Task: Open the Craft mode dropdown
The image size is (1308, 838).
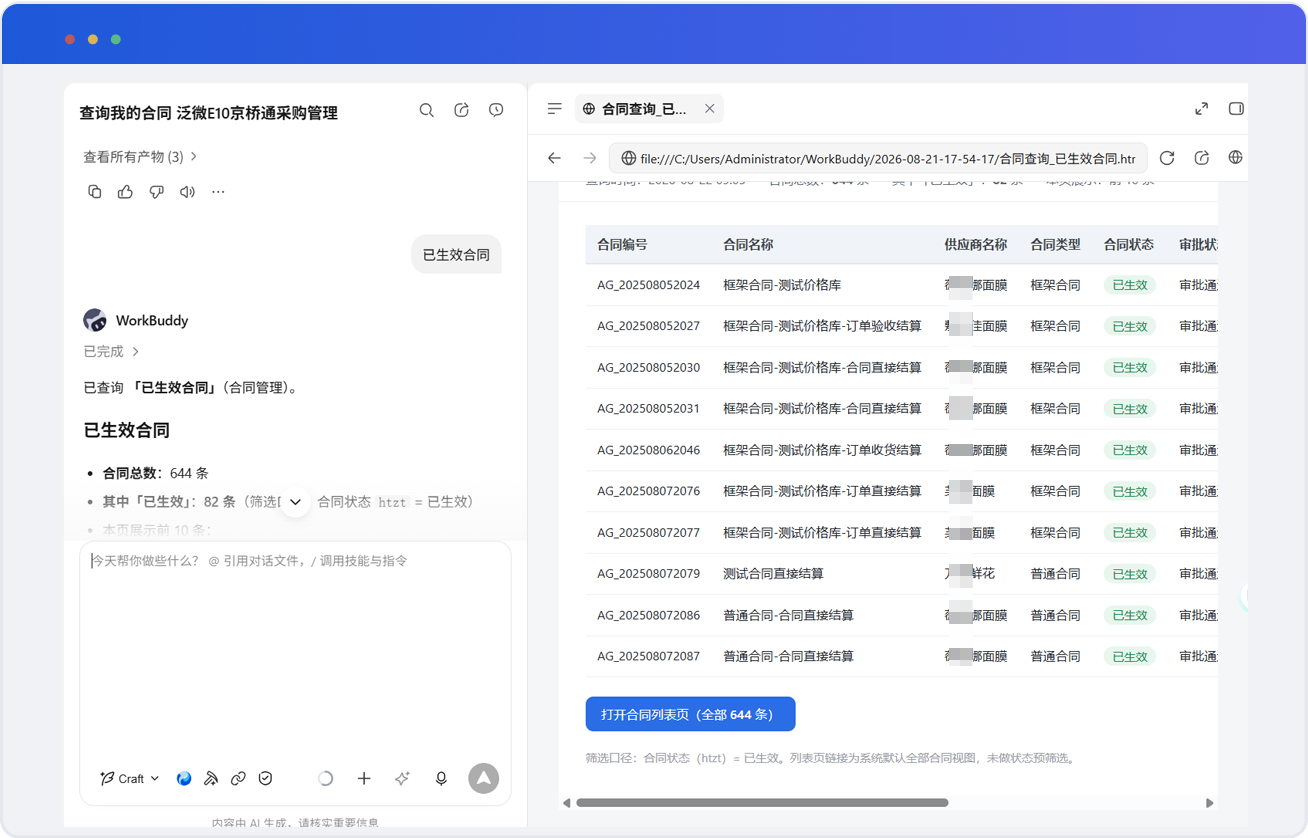Action: (130, 778)
